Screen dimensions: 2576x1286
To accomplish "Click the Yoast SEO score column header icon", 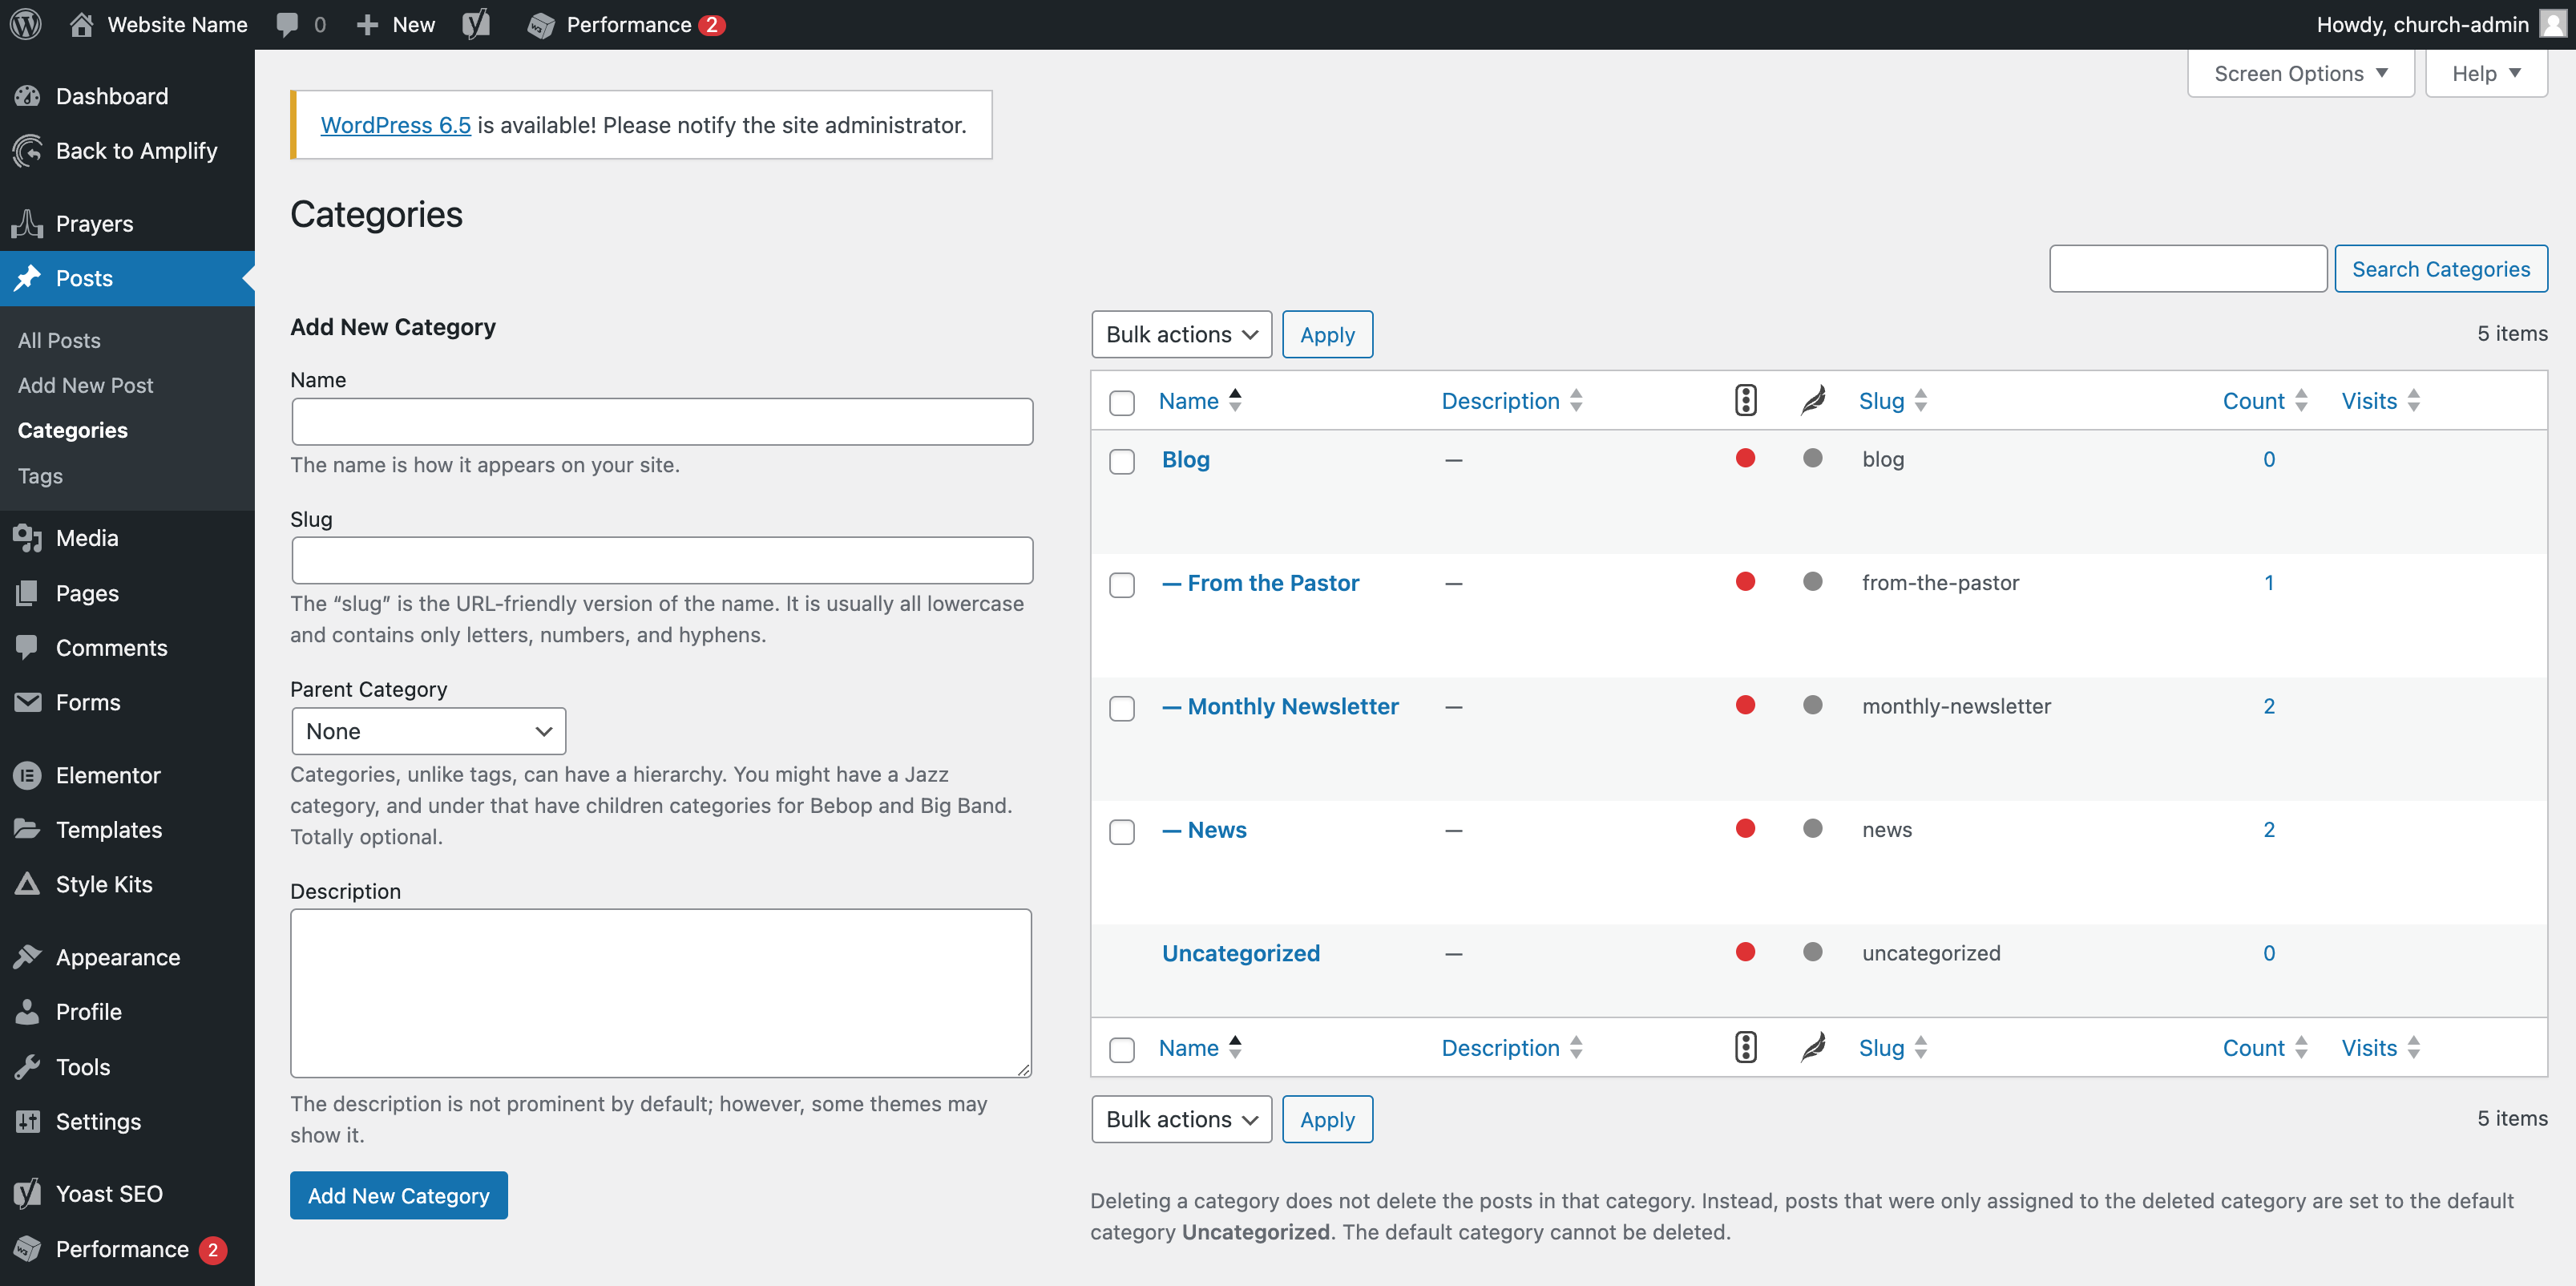I will click(x=1745, y=401).
